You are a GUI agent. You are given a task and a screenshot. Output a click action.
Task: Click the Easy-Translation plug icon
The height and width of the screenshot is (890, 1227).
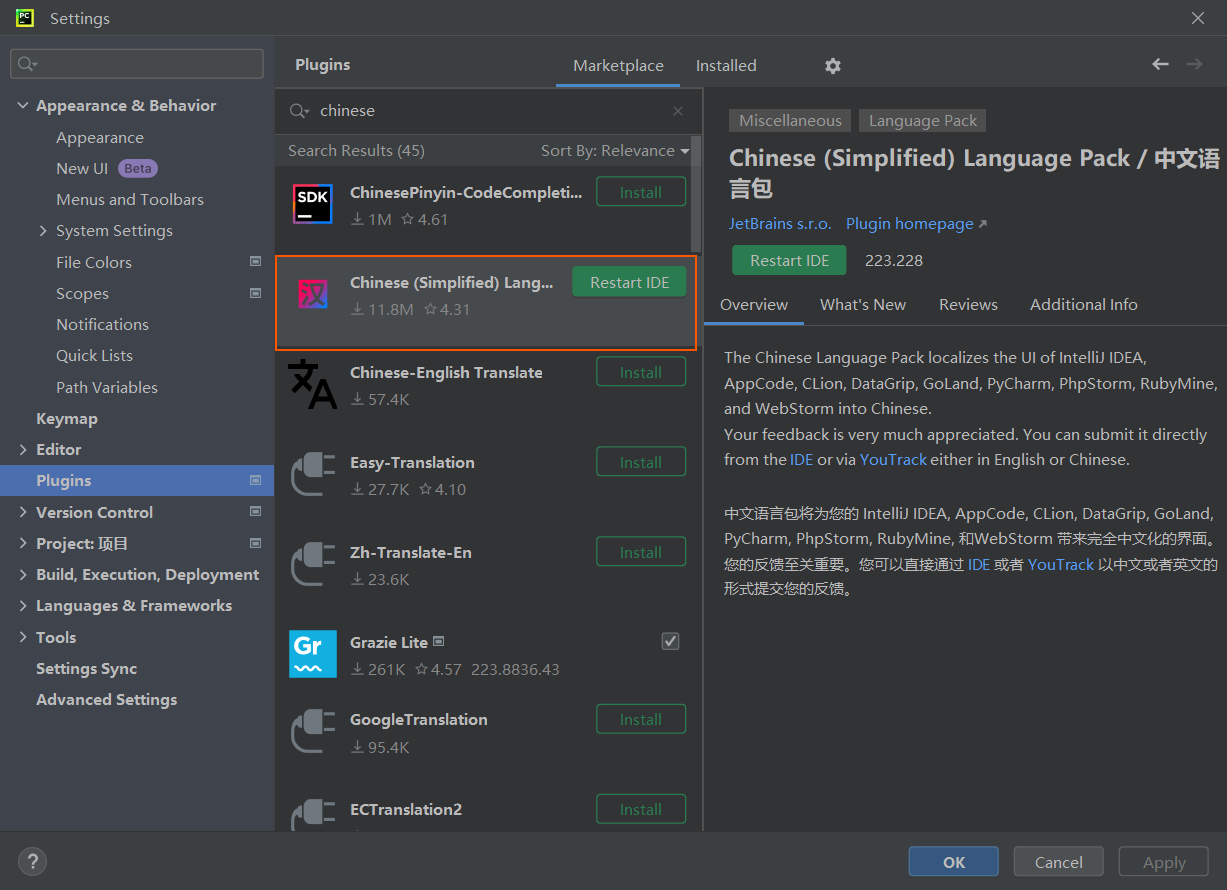coord(312,474)
